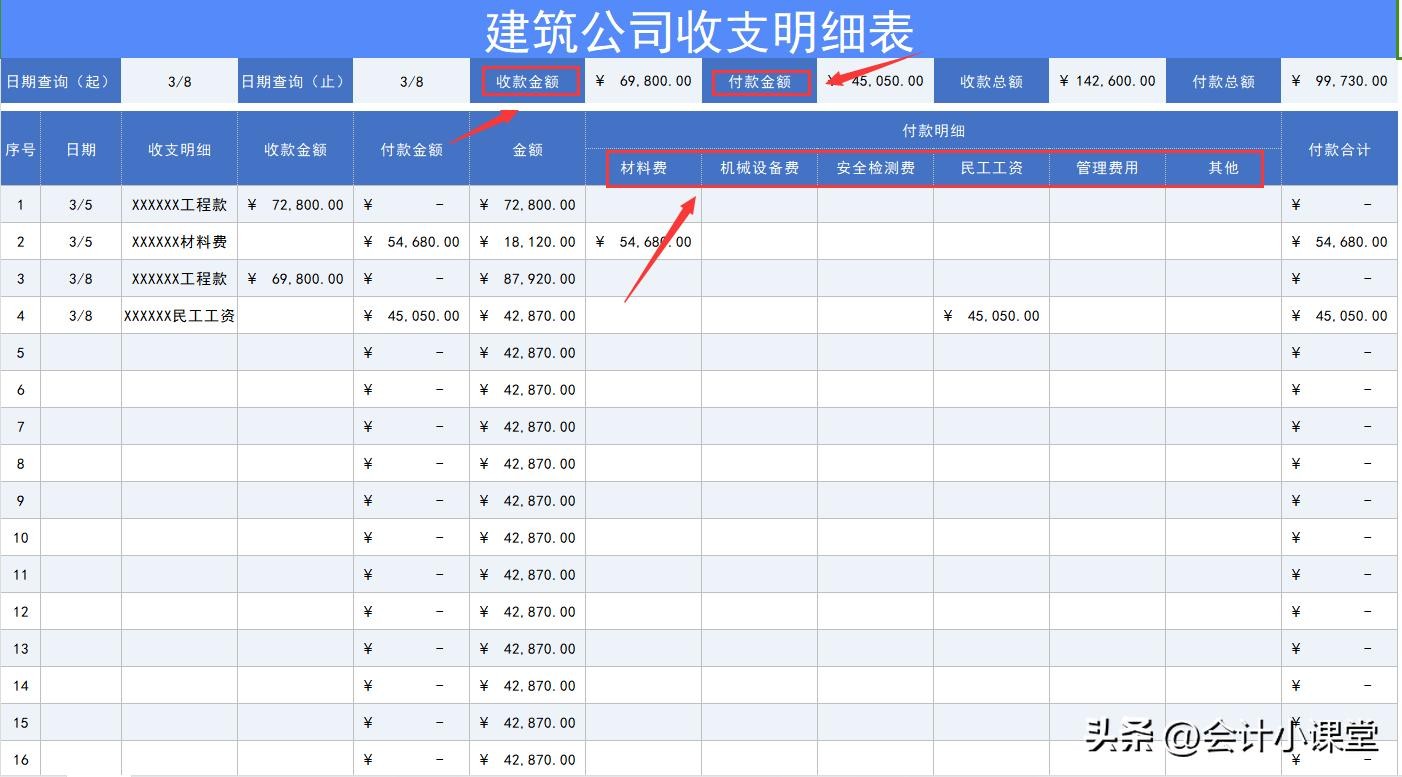Select the 日期查询（起） date value cell

pos(179,82)
